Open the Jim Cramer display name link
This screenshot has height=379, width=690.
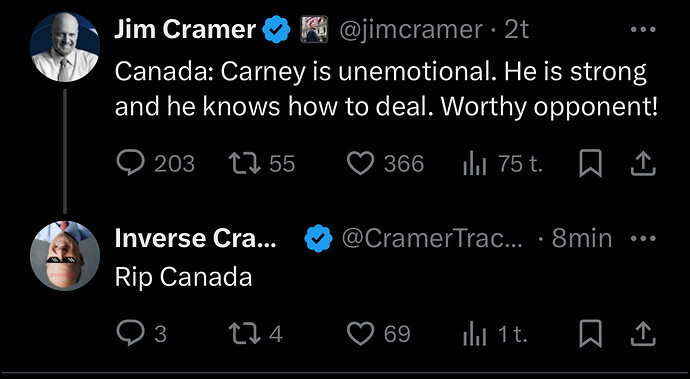(x=185, y=30)
